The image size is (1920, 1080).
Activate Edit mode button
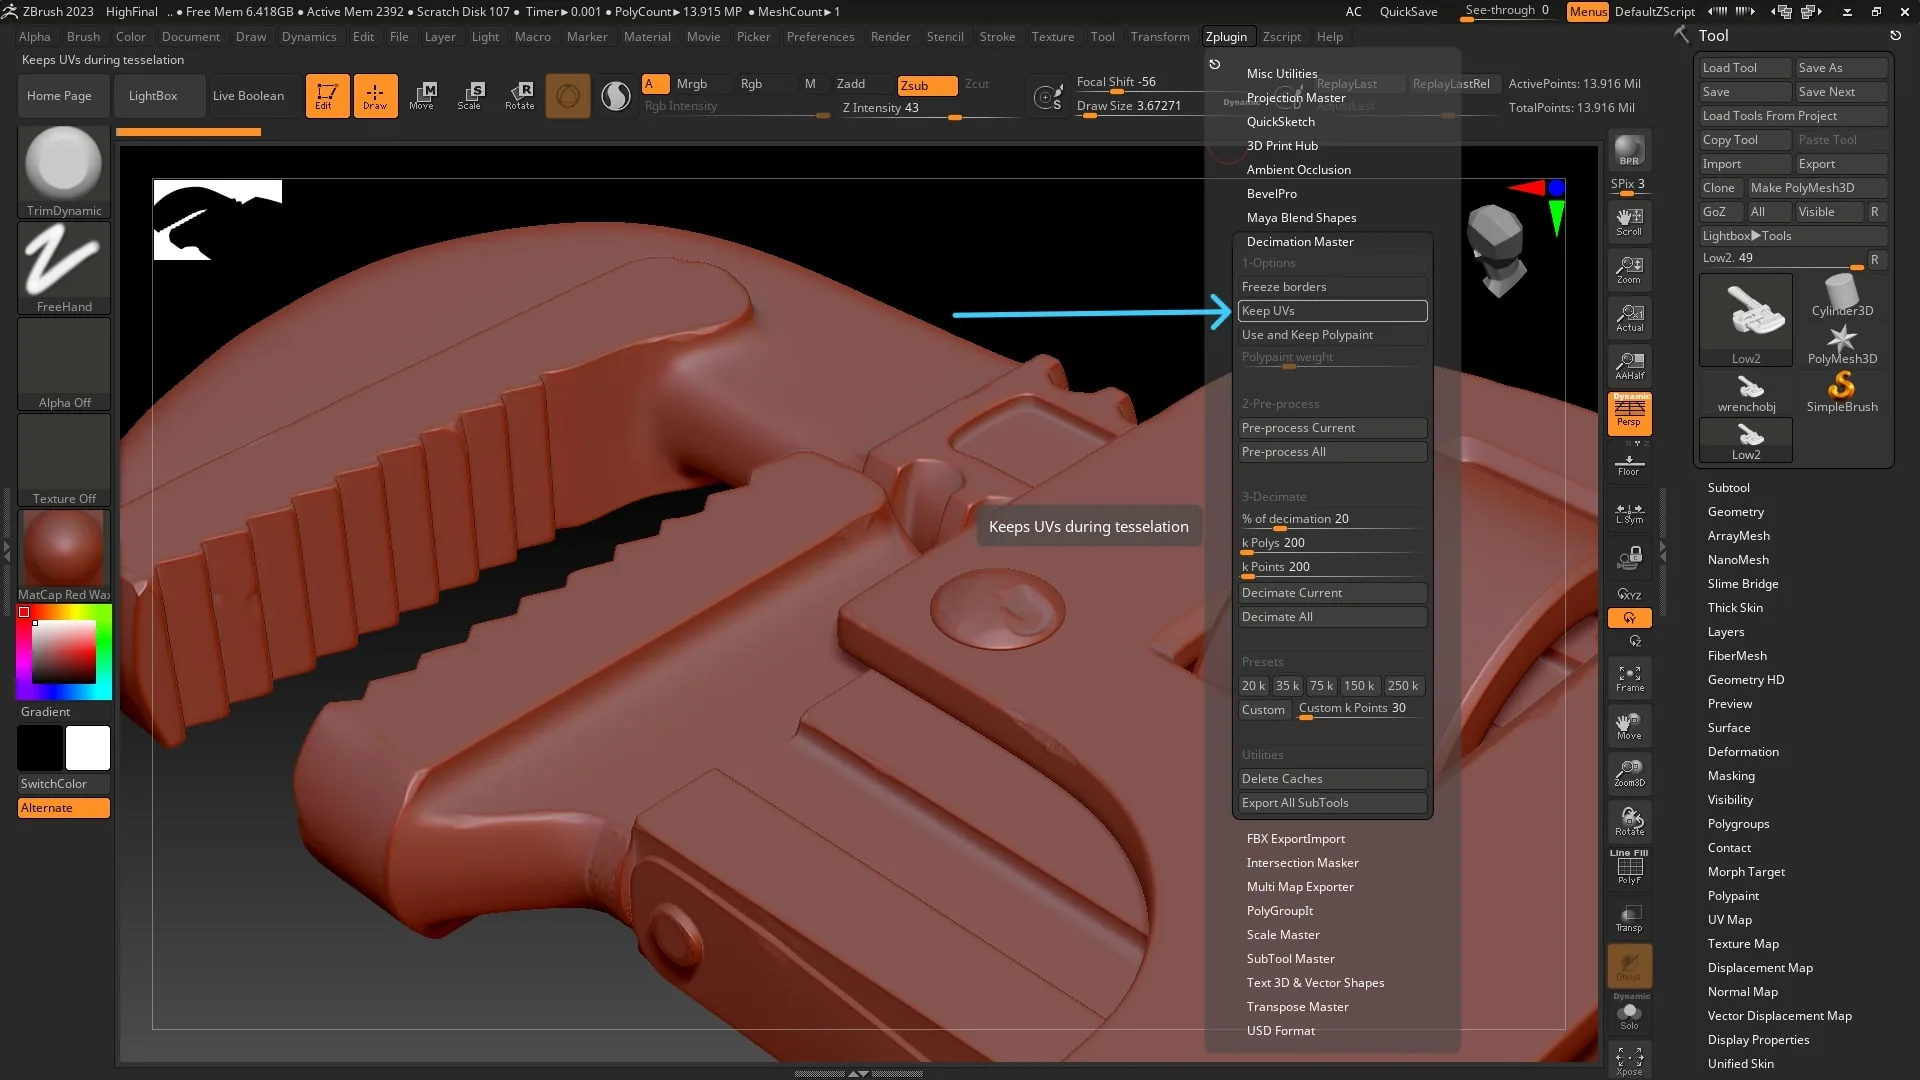click(327, 96)
